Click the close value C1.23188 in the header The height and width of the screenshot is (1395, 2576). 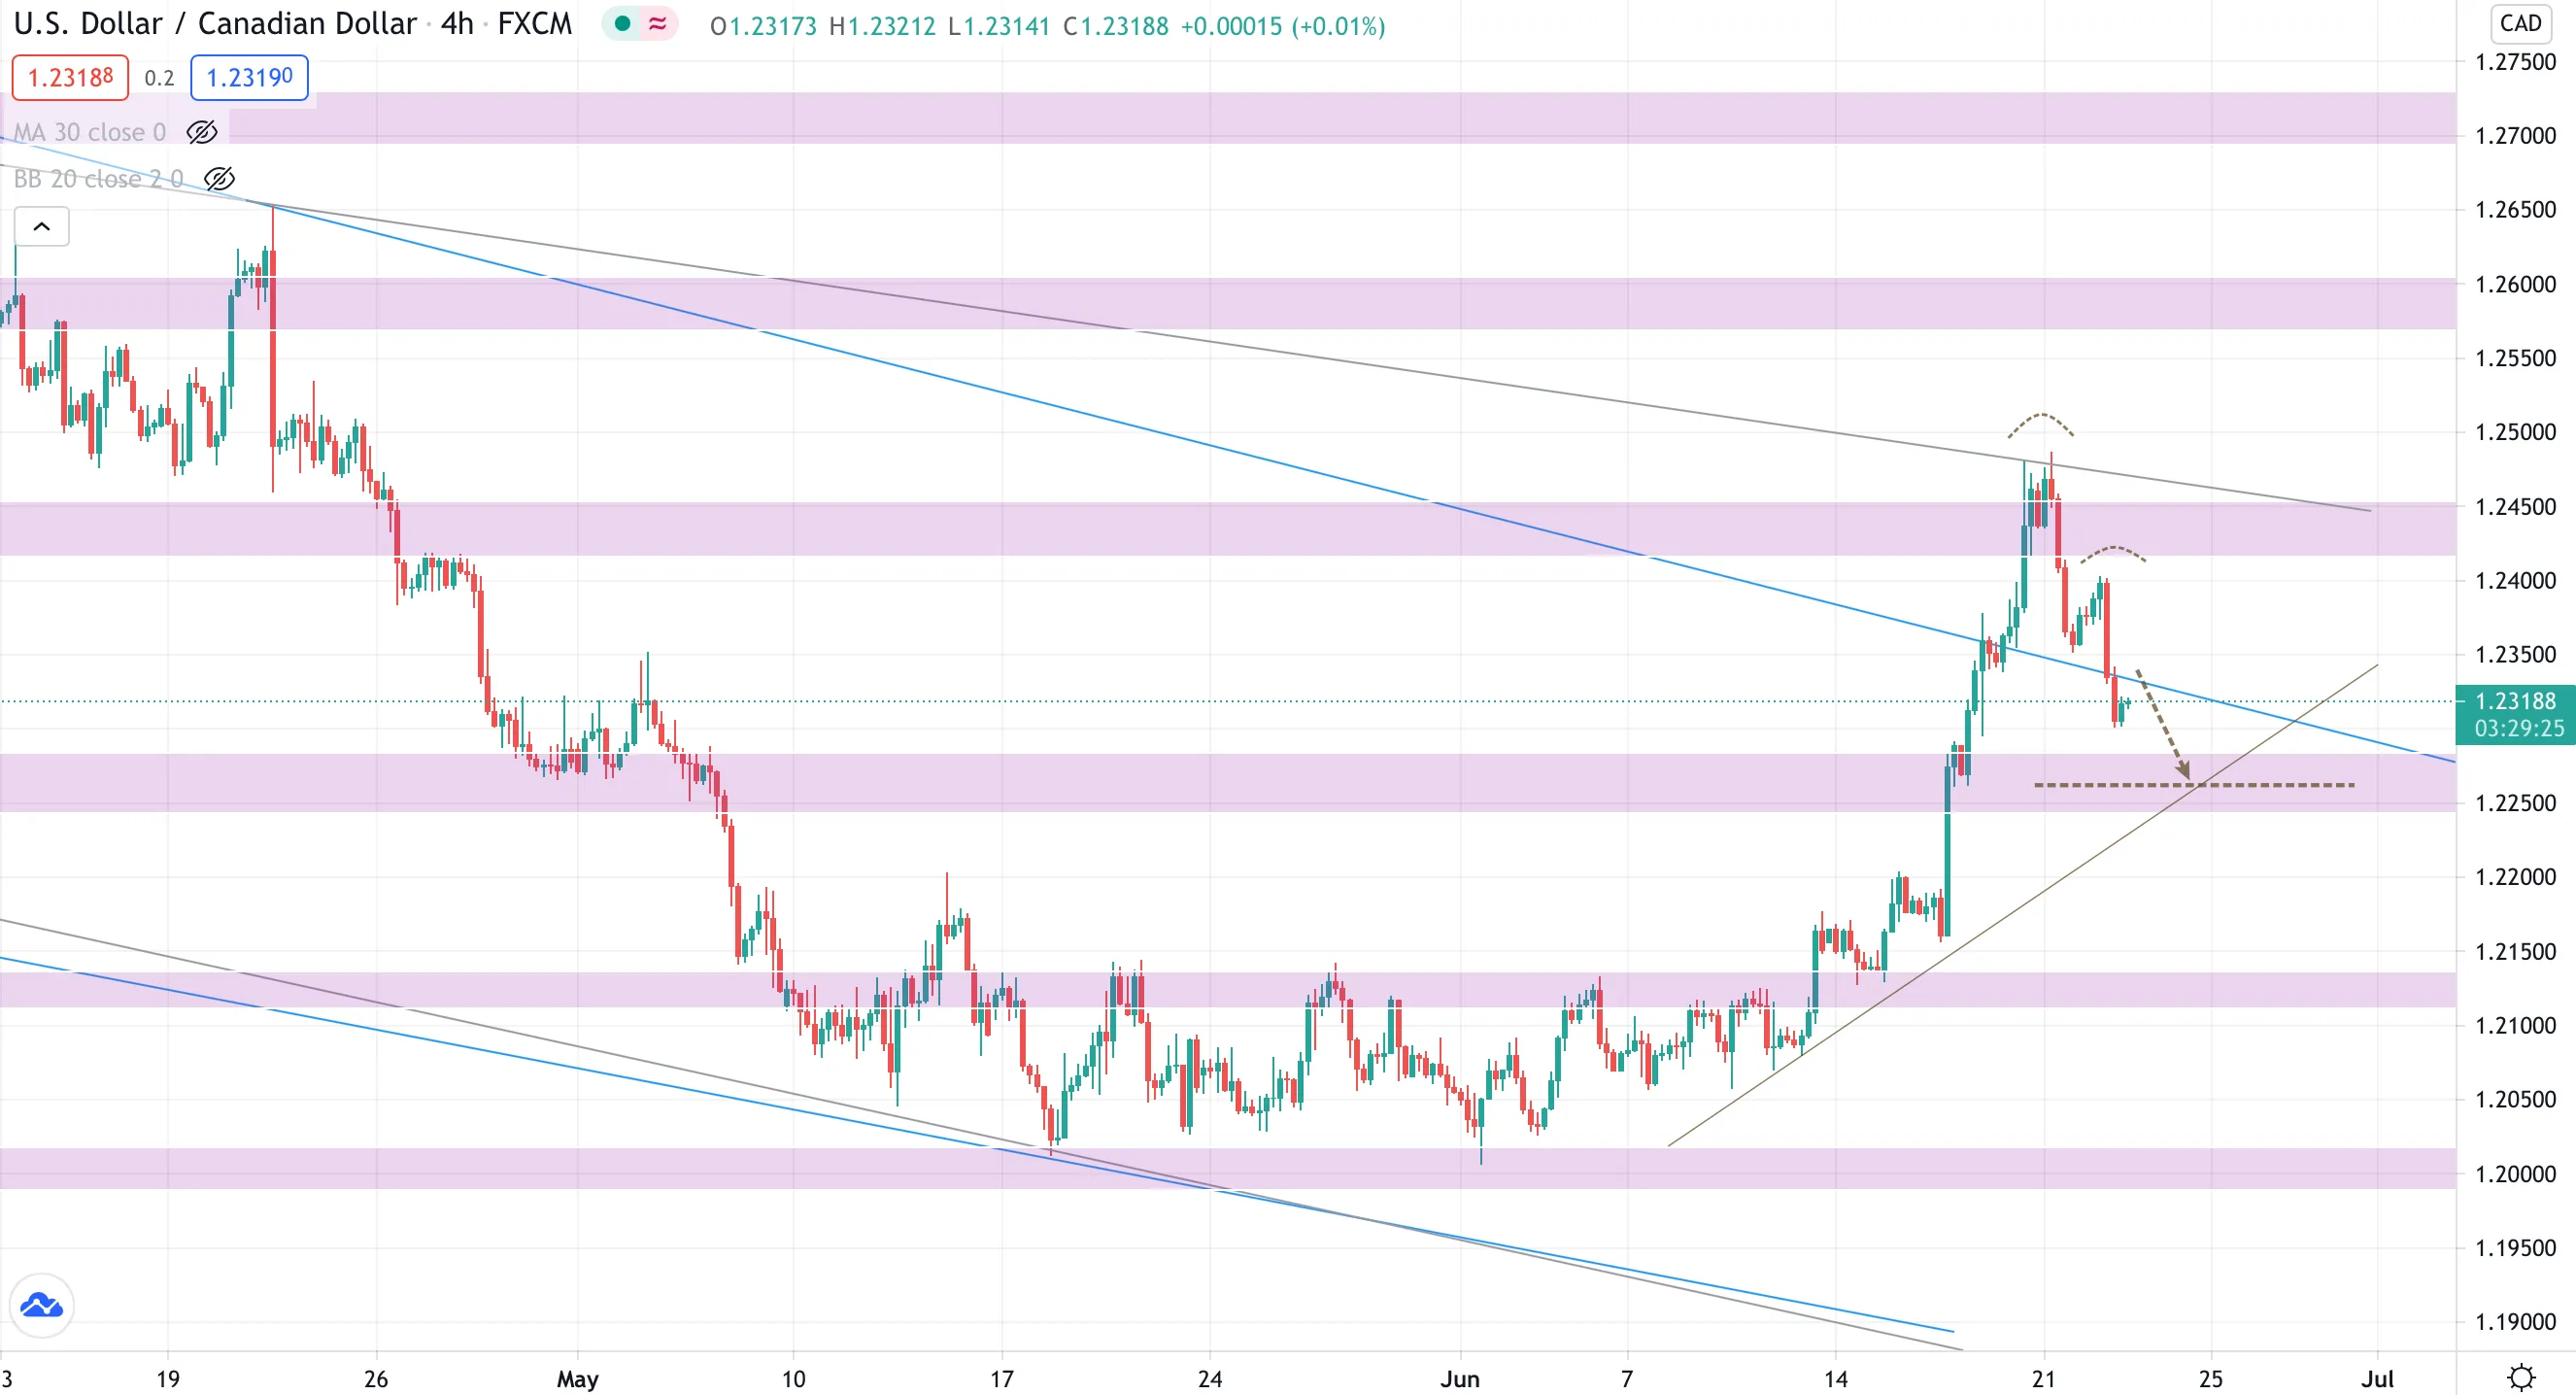click(1115, 26)
